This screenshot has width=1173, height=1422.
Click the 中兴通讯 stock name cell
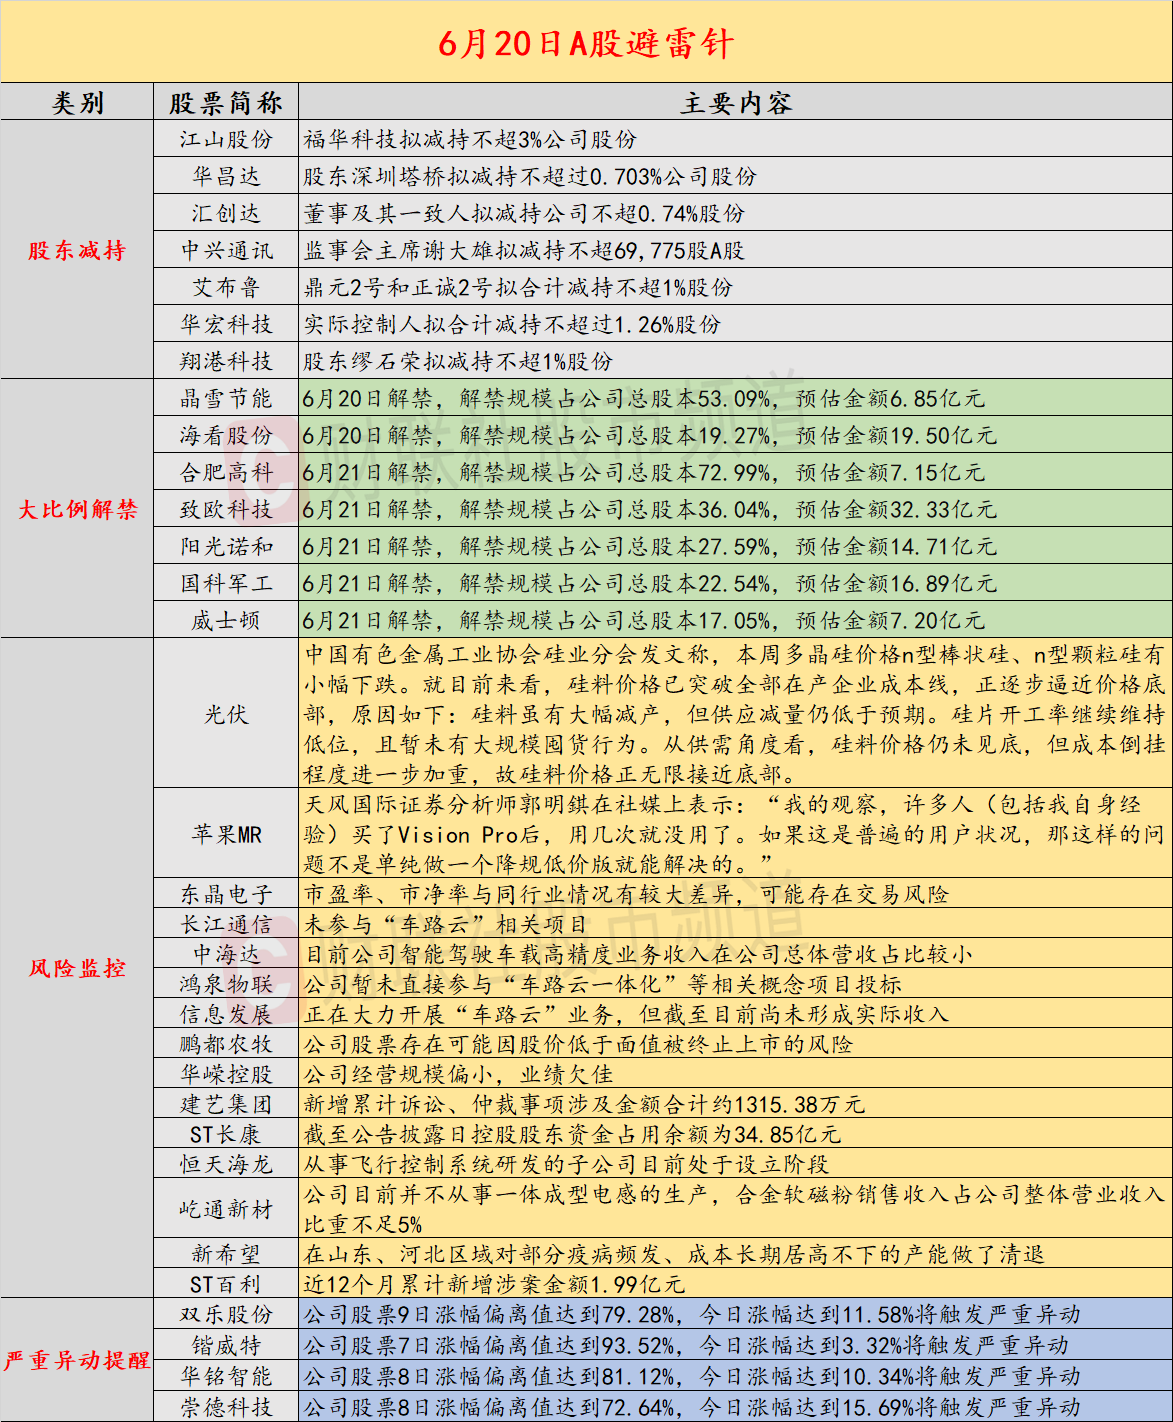click(x=226, y=251)
